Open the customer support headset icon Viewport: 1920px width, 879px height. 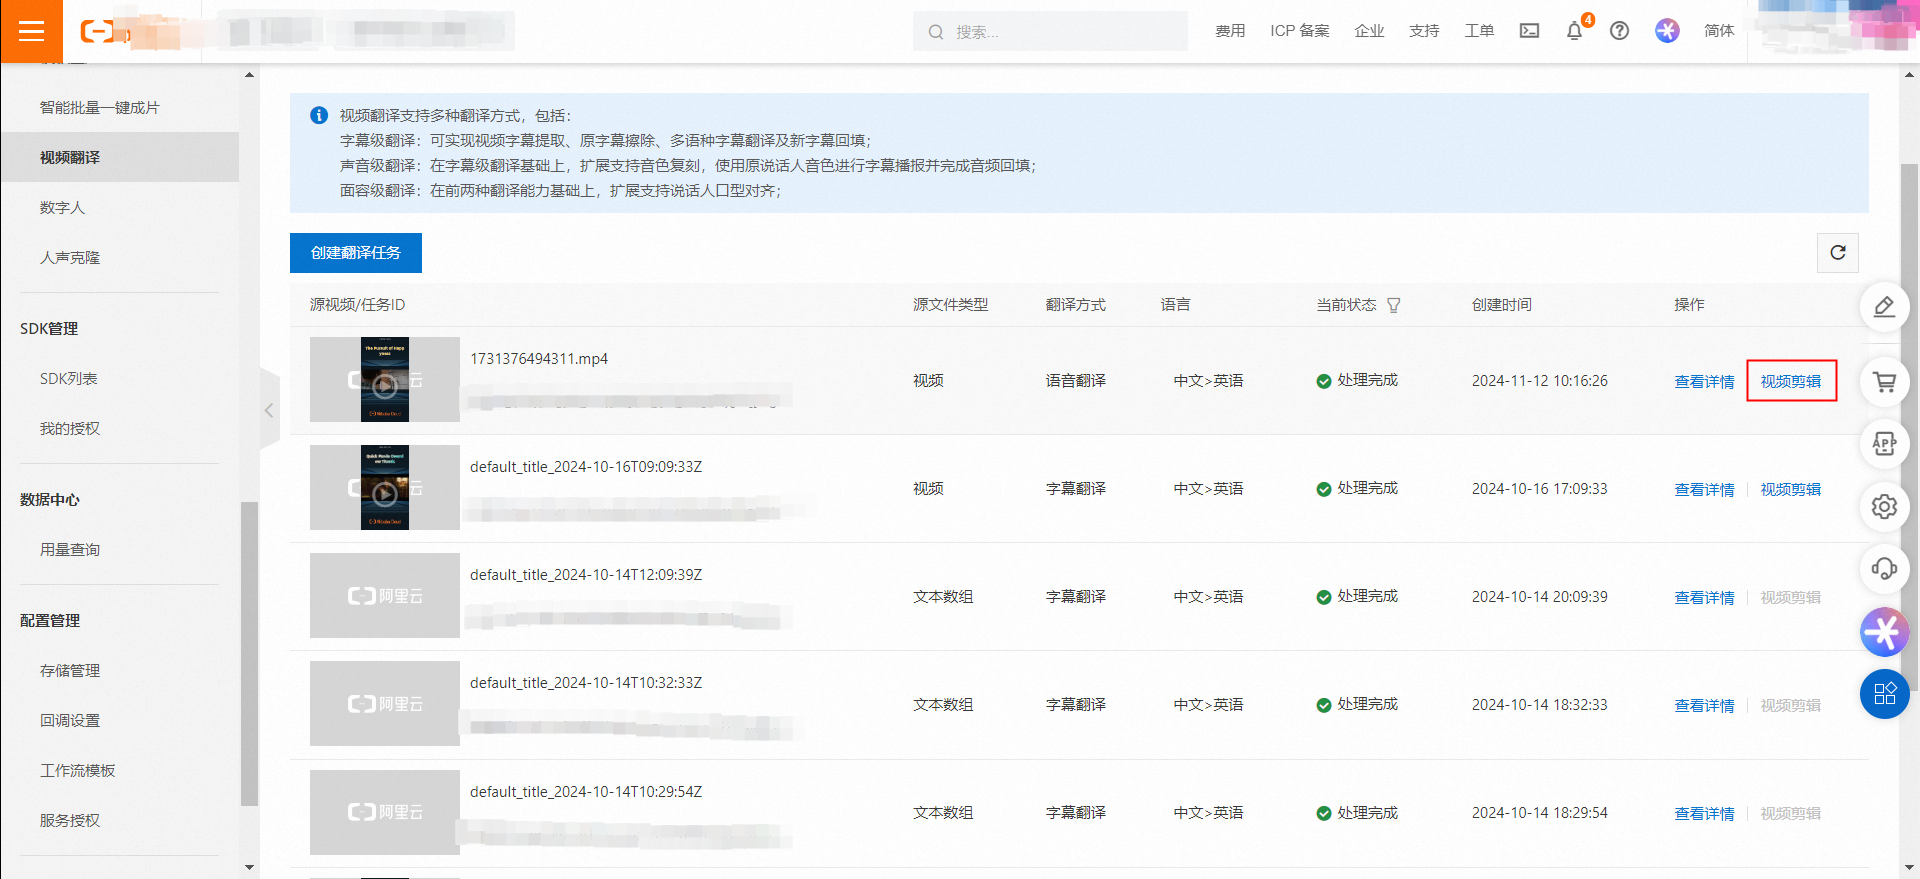pyautogui.click(x=1884, y=569)
